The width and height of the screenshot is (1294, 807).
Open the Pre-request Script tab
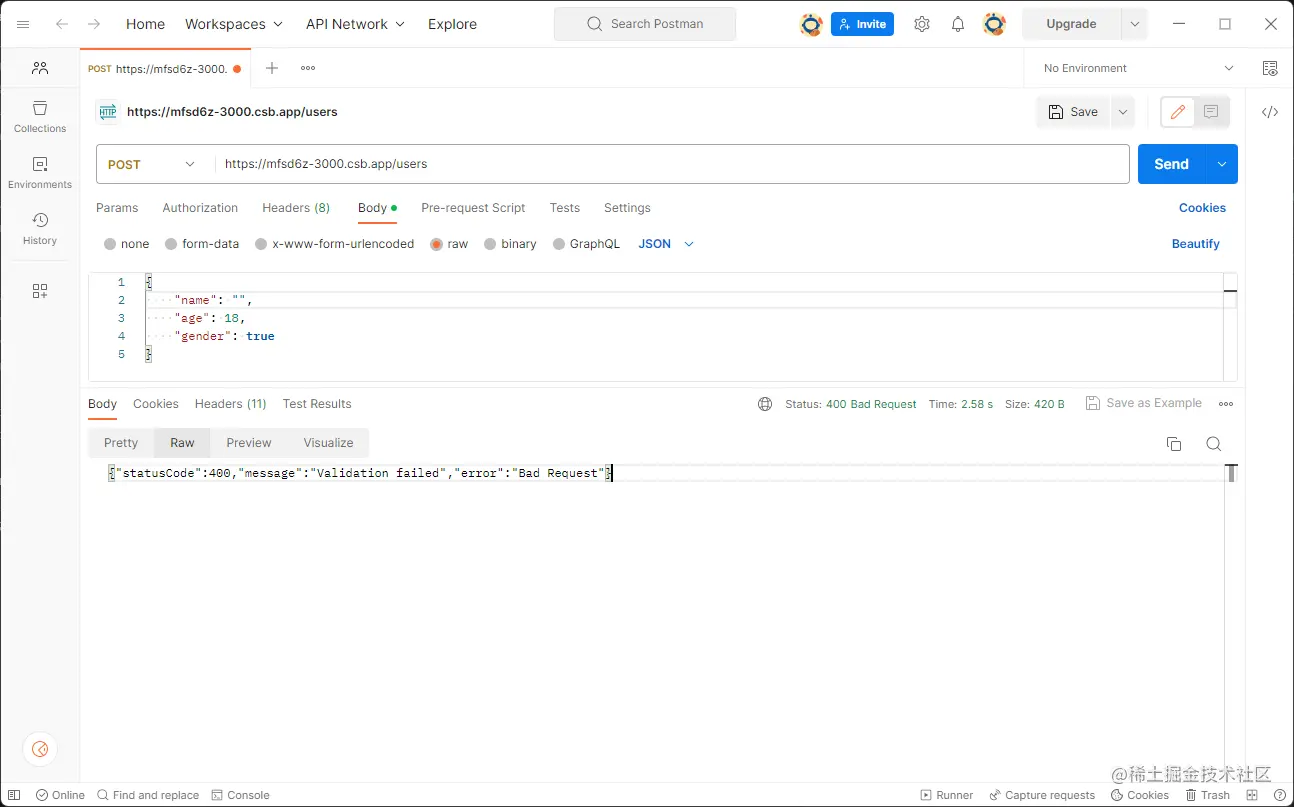pos(473,208)
